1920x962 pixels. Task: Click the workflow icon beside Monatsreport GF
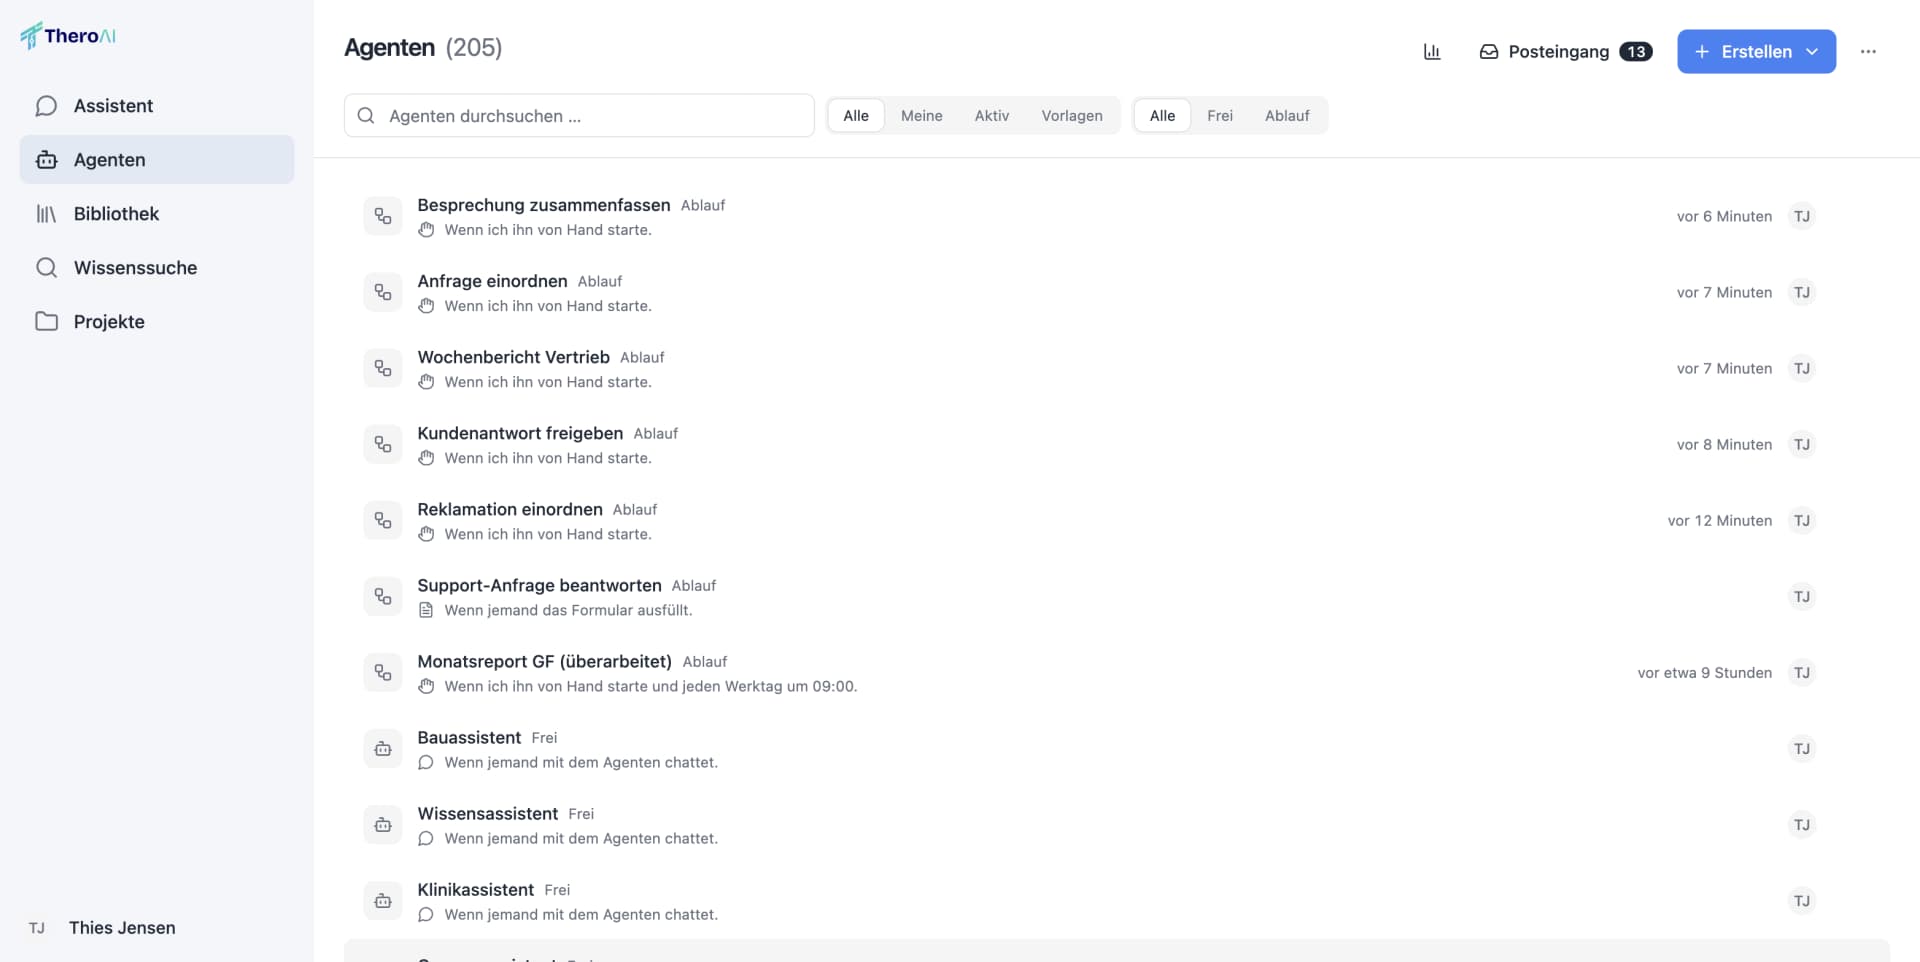tap(383, 672)
